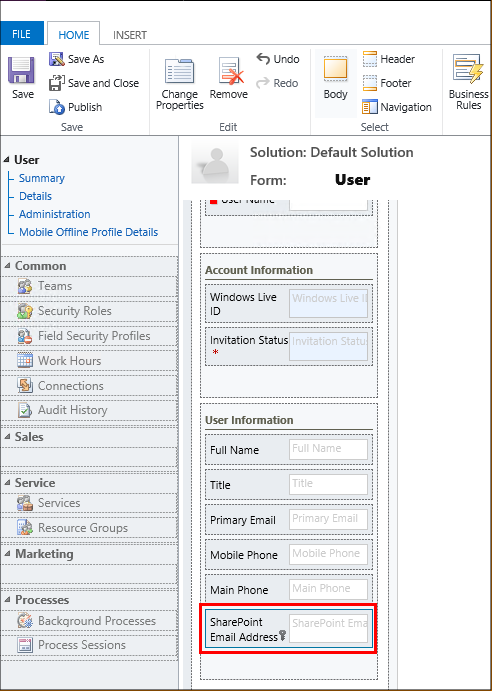Viewport: 492px width, 691px height.
Task: Click the user avatar image
Action: (215, 163)
